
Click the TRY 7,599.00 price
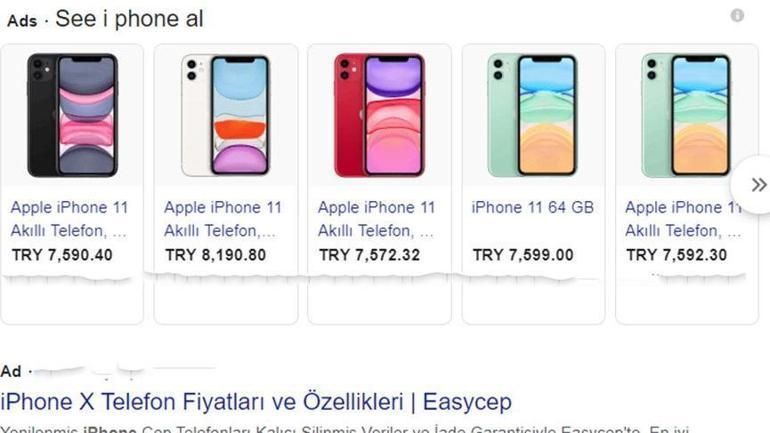[x=523, y=255]
